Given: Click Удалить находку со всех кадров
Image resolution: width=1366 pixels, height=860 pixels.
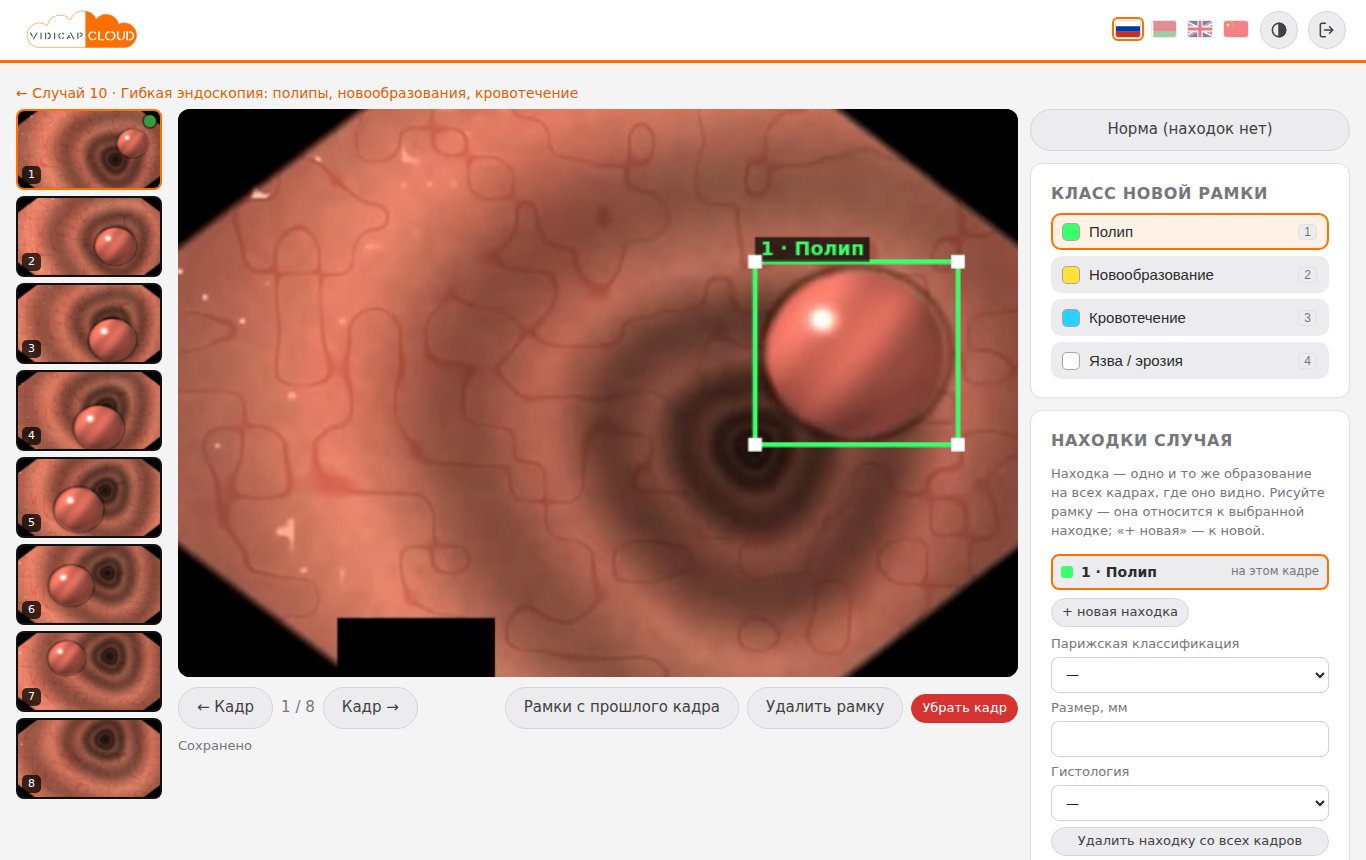Looking at the screenshot, I should pos(1190,841).
